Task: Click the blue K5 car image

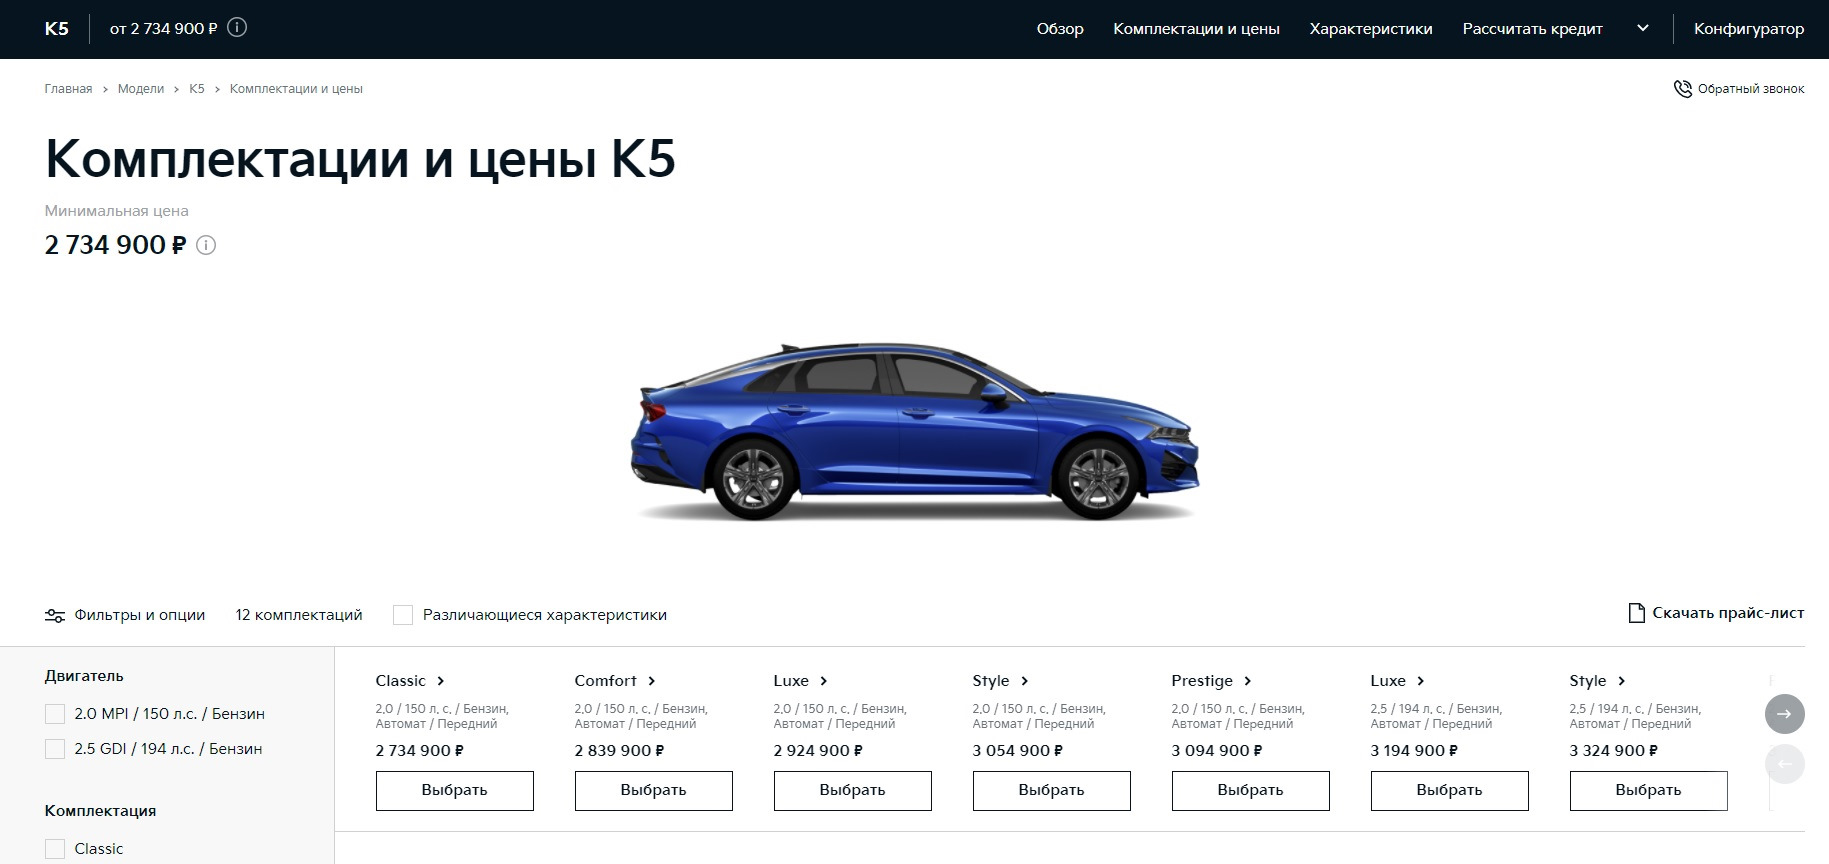Action: tap(914, 432)
